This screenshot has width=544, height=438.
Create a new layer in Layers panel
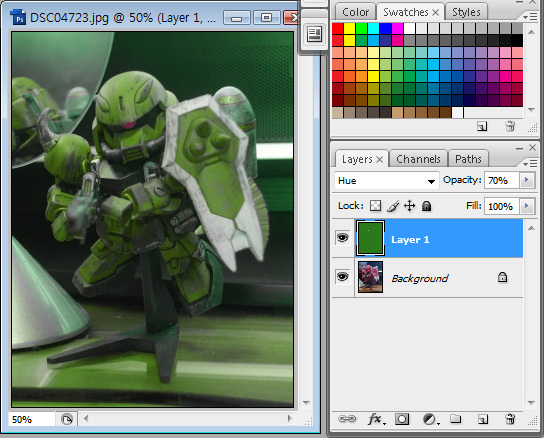pyautogui.click(x=483, y=419)
